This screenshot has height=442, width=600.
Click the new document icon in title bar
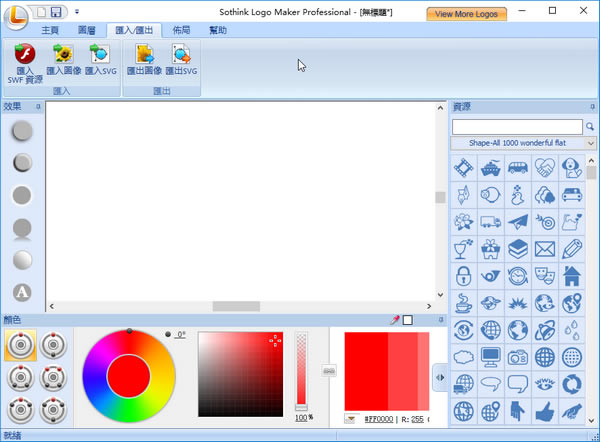point(41,12)
